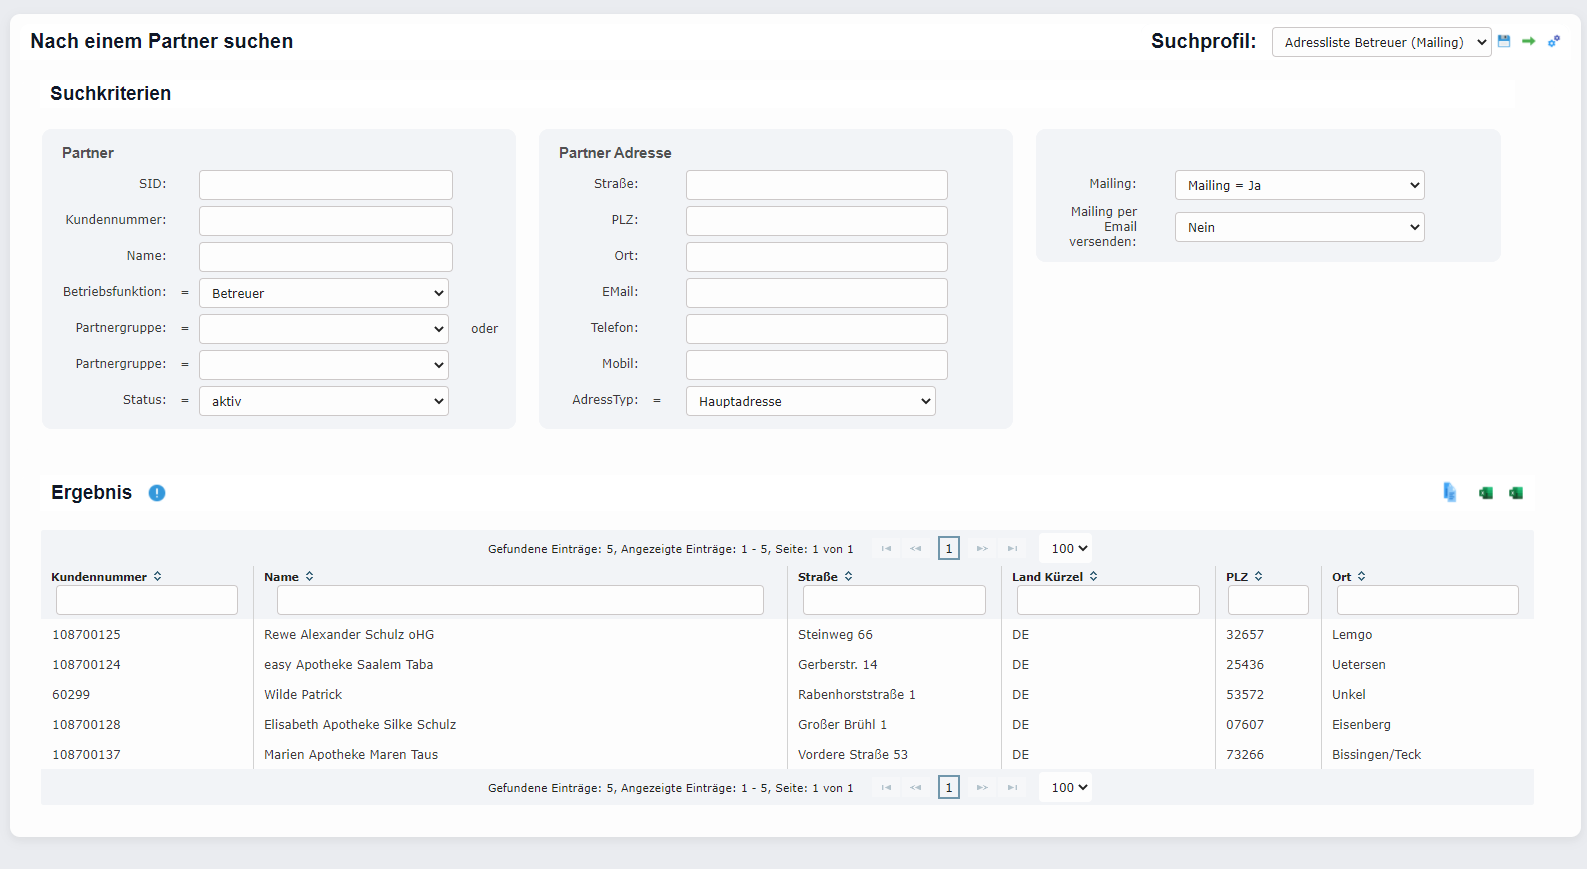Click the blue save search profile icon

coord(1504,41)
